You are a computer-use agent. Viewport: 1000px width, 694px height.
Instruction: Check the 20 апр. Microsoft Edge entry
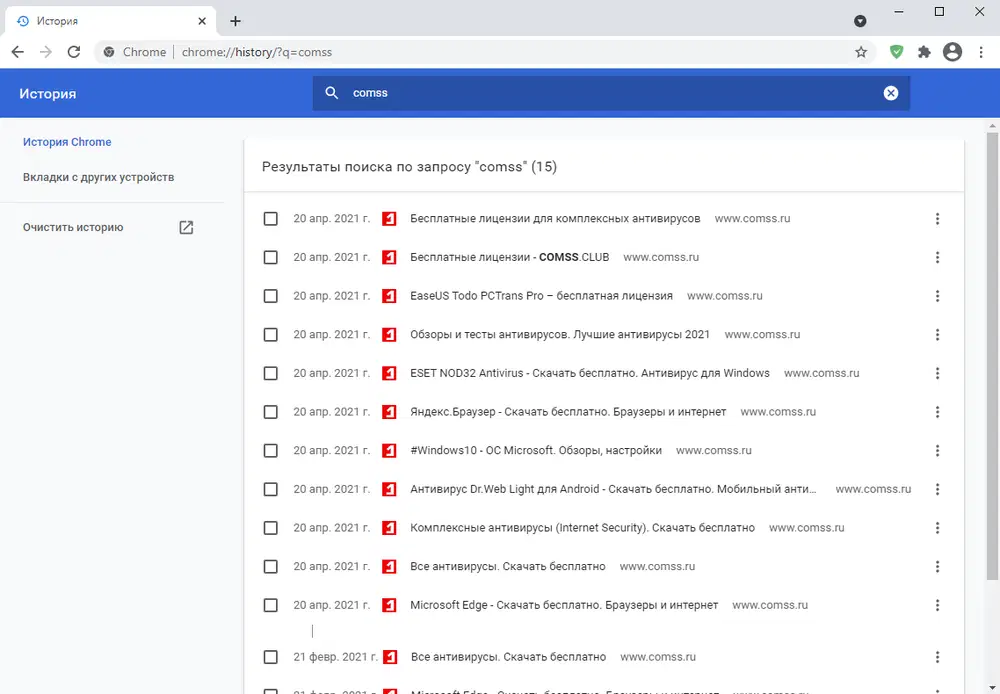click(x=270, y=605)
